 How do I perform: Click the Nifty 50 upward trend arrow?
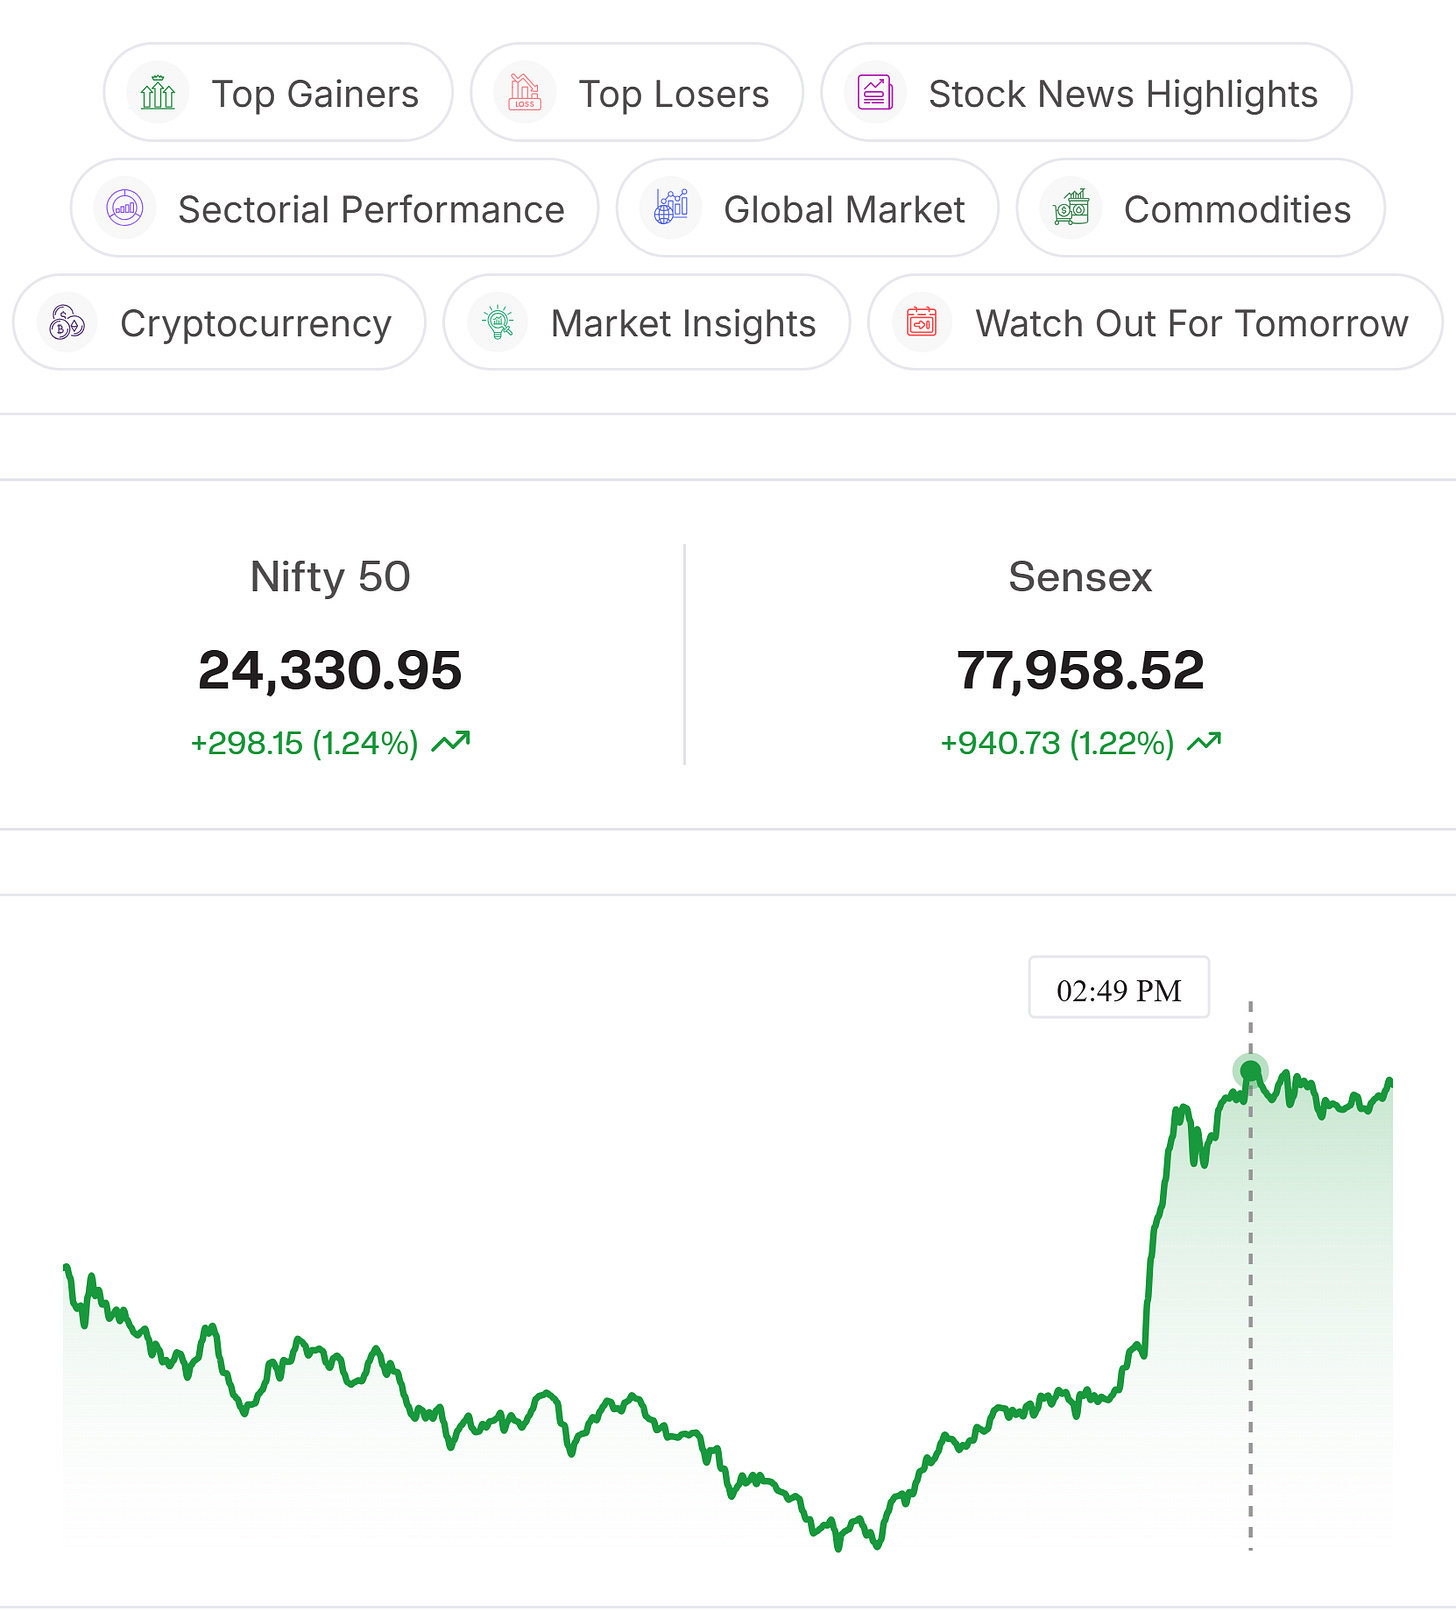(451, 742)
